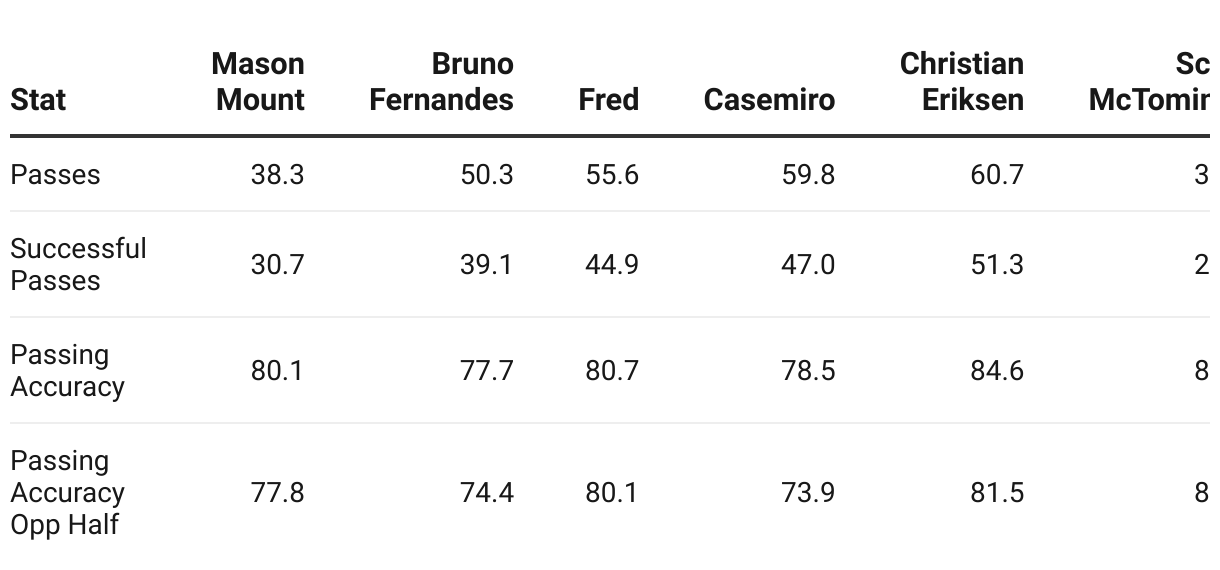Select Eriksen's Opp Half accuracy 81.5
This screenshot has height=570, width=1220.
pyautogui.click(x=996, y=493)
